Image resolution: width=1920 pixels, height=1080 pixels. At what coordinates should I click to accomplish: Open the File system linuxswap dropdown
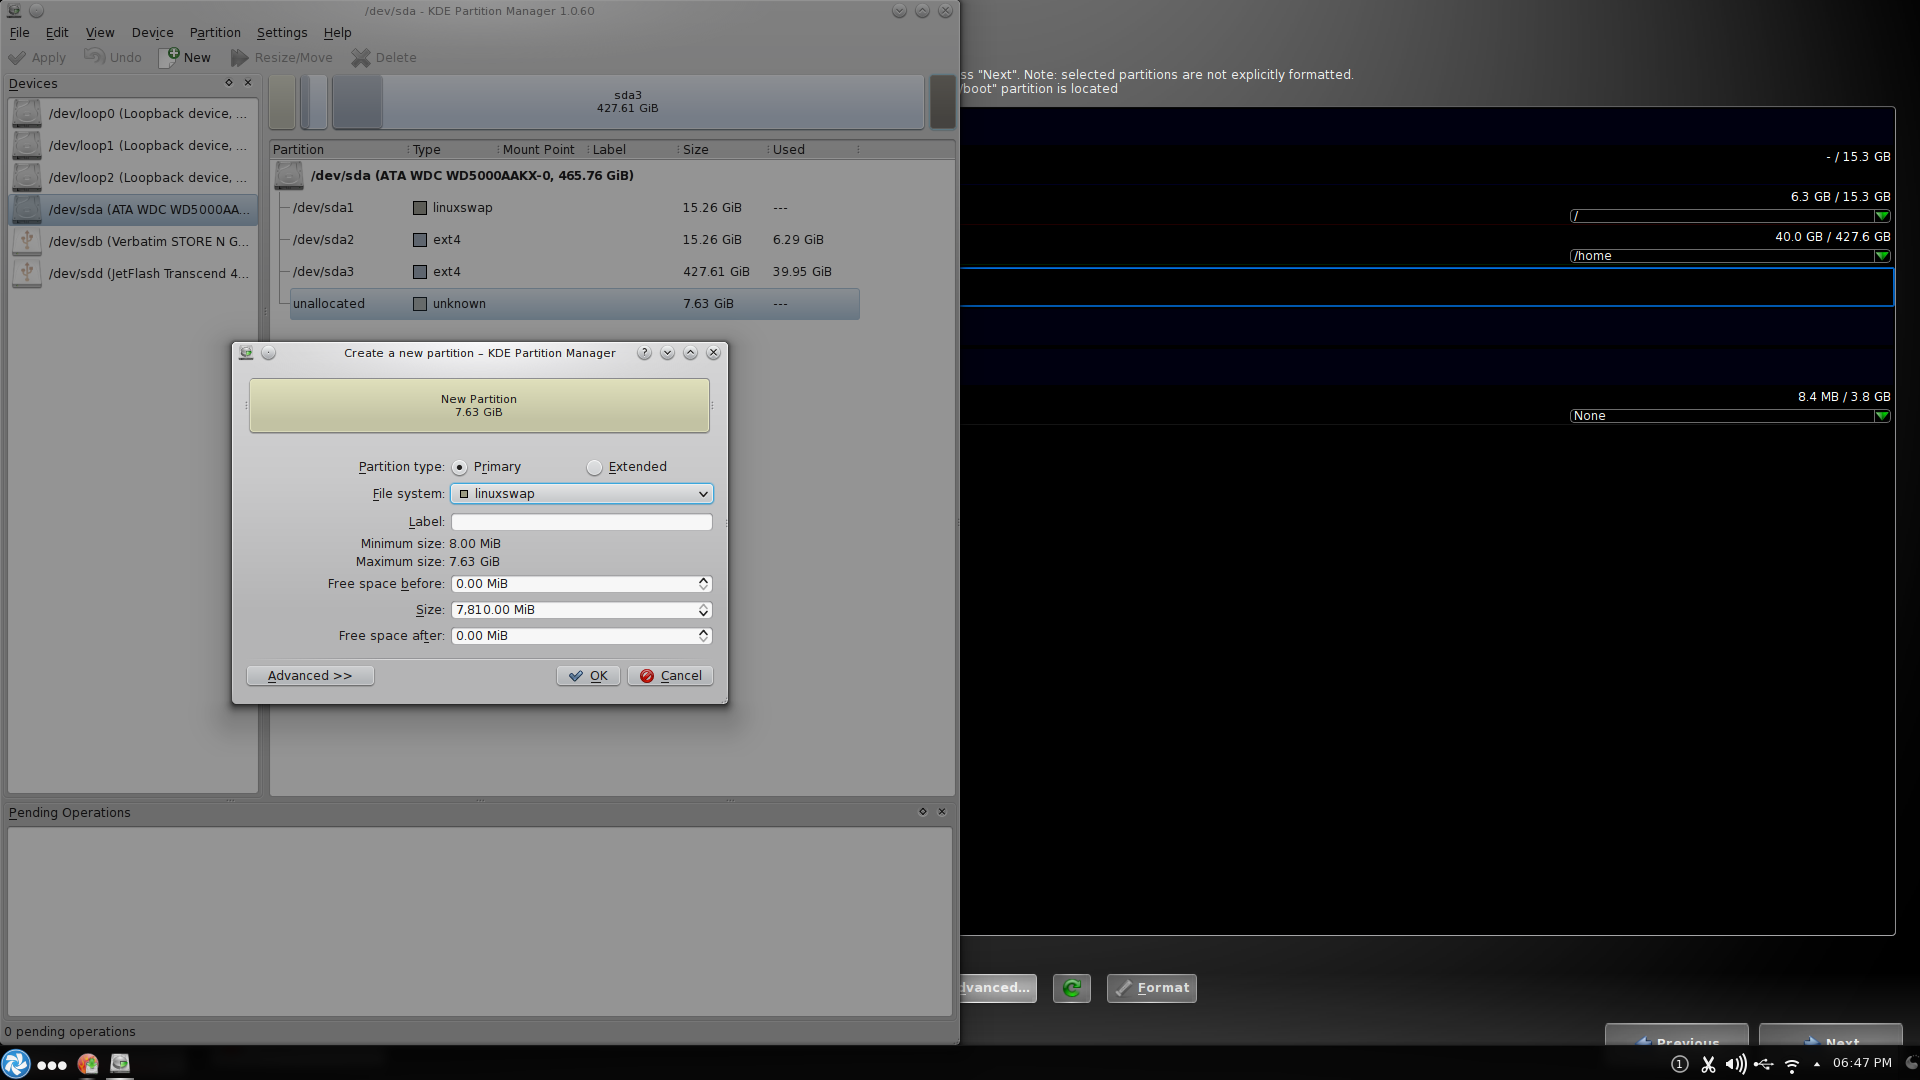point(582,494)
